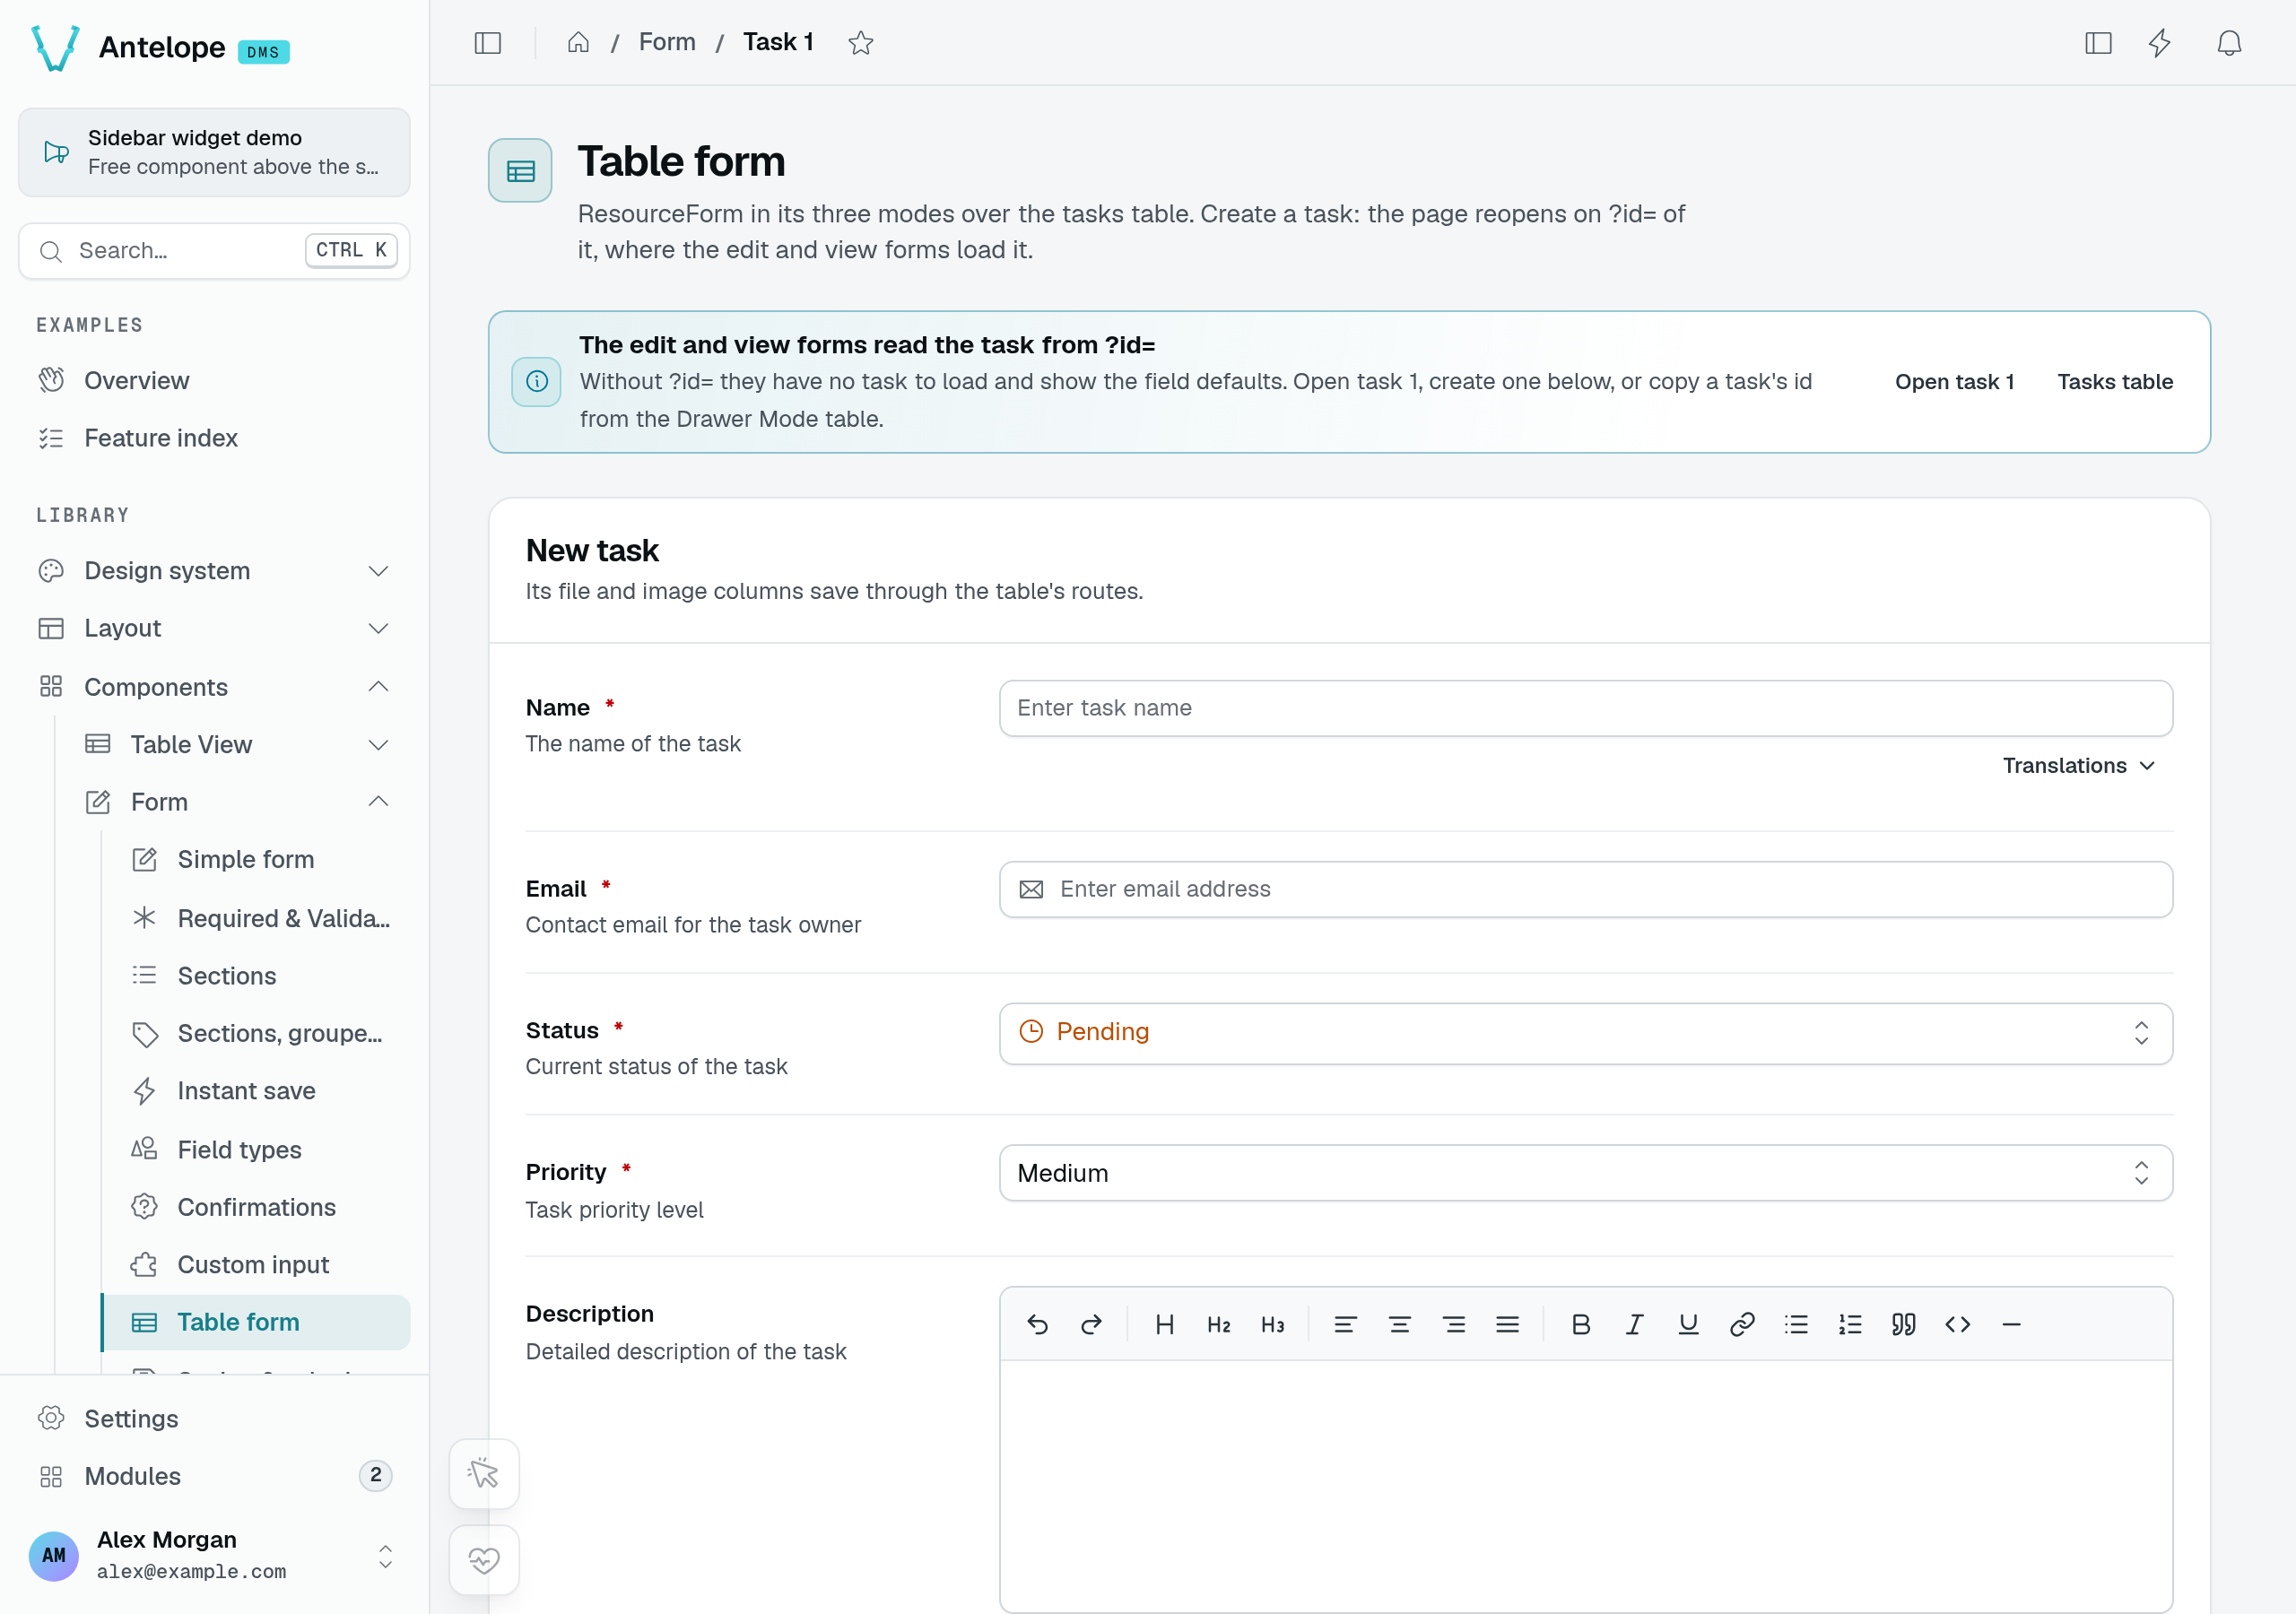Open Feature index in sidebar
This screenshot has width=2296, height=1614.
point(214,438)
